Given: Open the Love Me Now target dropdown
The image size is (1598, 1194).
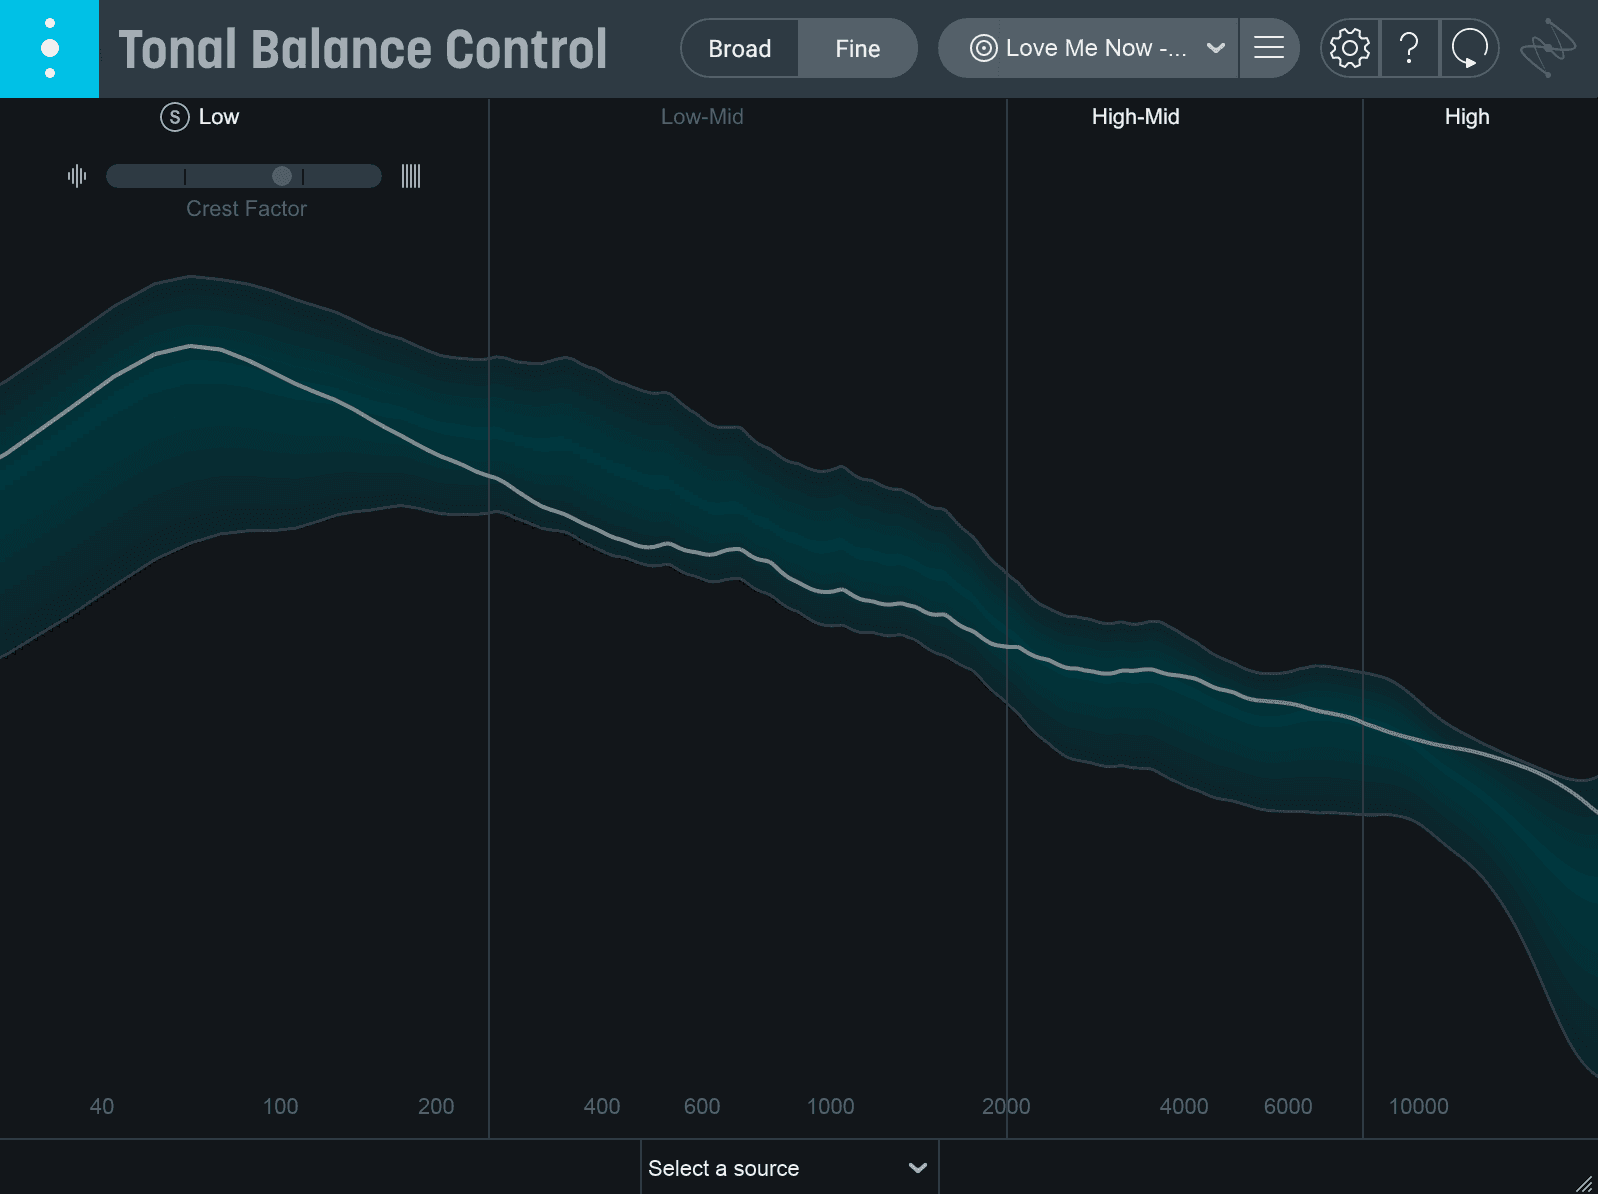Looking at the screenshot, I should (1089, 48).
